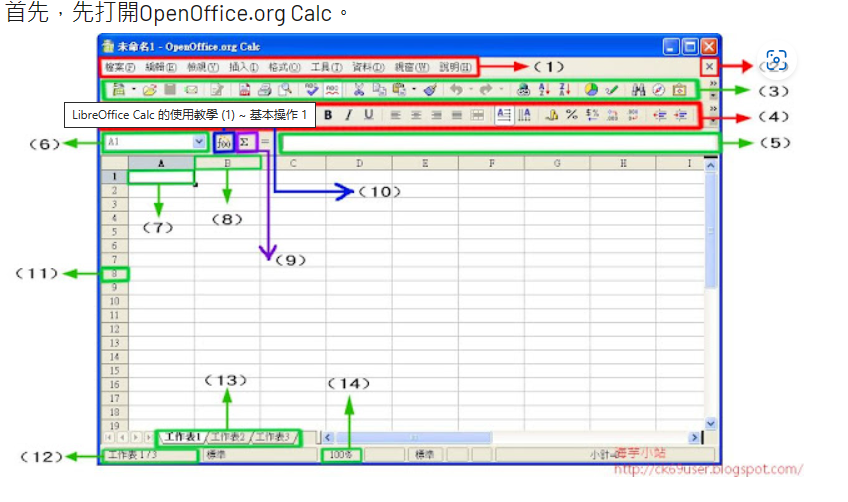Click the formula input line

tap(499, 143)
